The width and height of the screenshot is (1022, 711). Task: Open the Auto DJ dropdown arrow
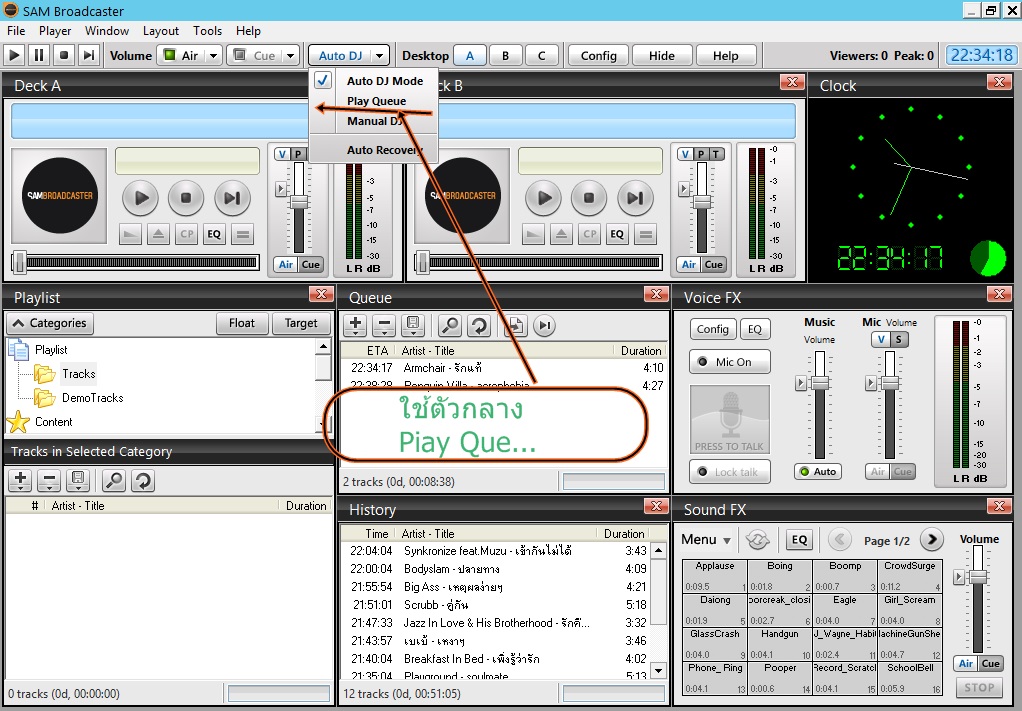click(x=379, y=55)
